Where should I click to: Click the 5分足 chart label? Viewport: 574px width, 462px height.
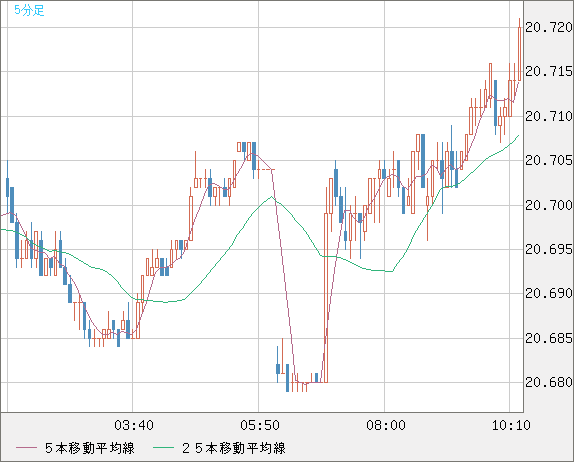[x=29, y=10]
